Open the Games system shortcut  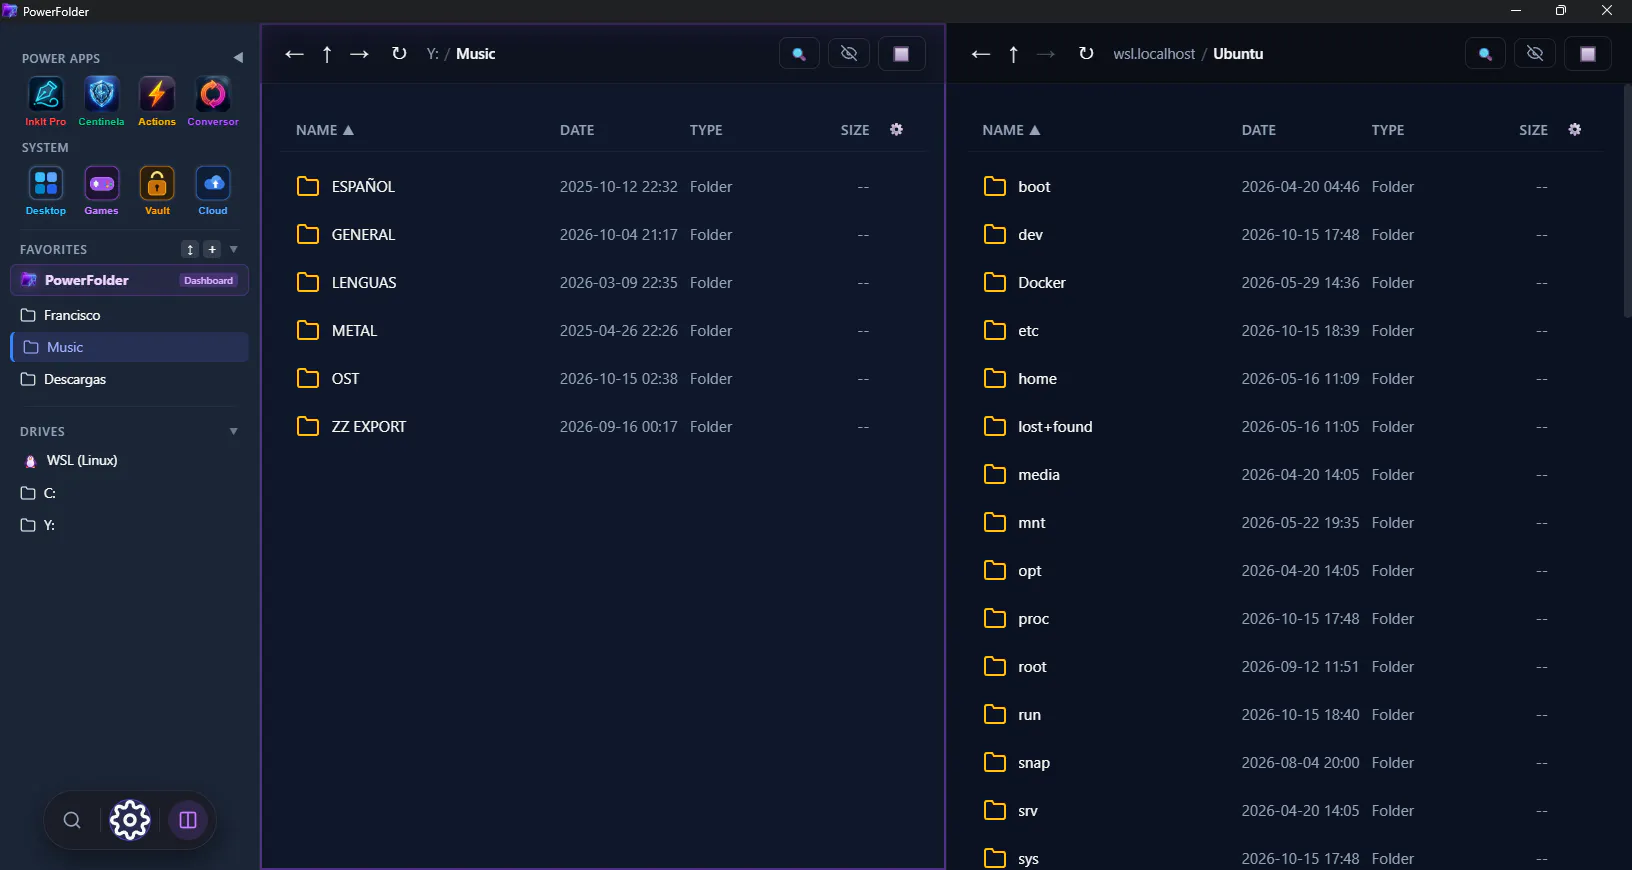[101, 190]
